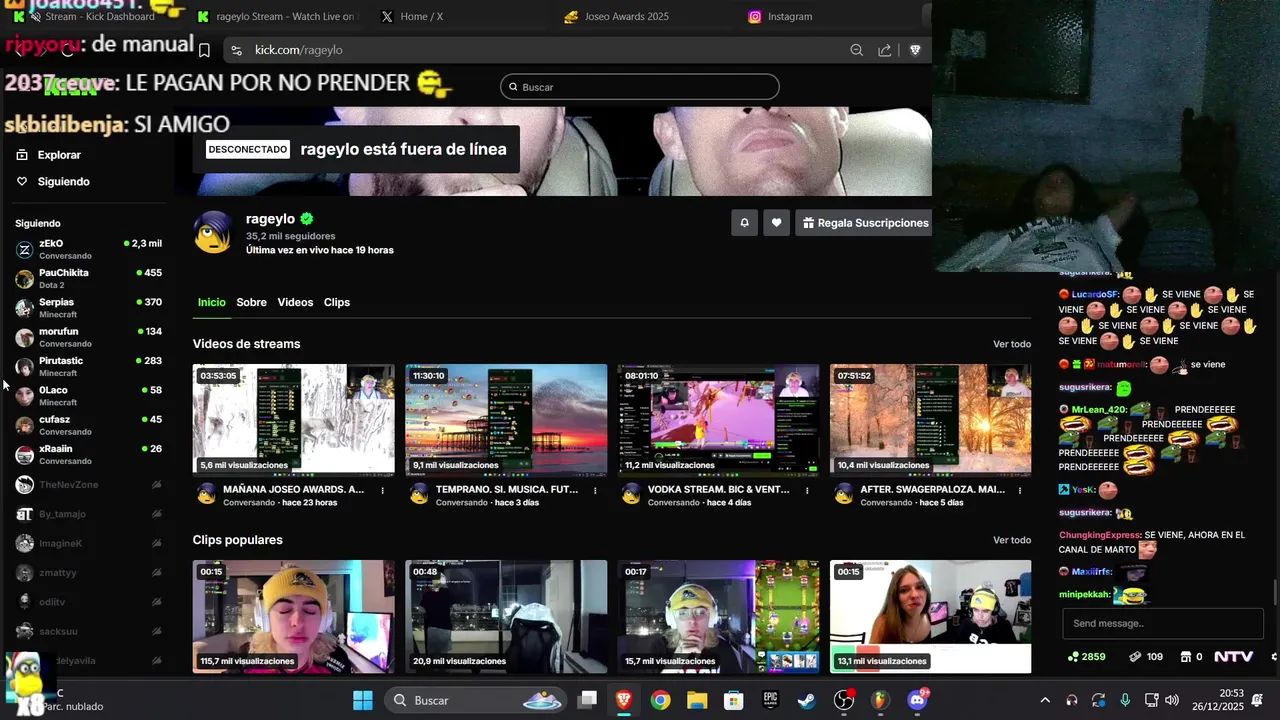Open 0Laco channel in Siguiendo list
The height and width of the screenshot is (720, 1280).
(88, 396)
